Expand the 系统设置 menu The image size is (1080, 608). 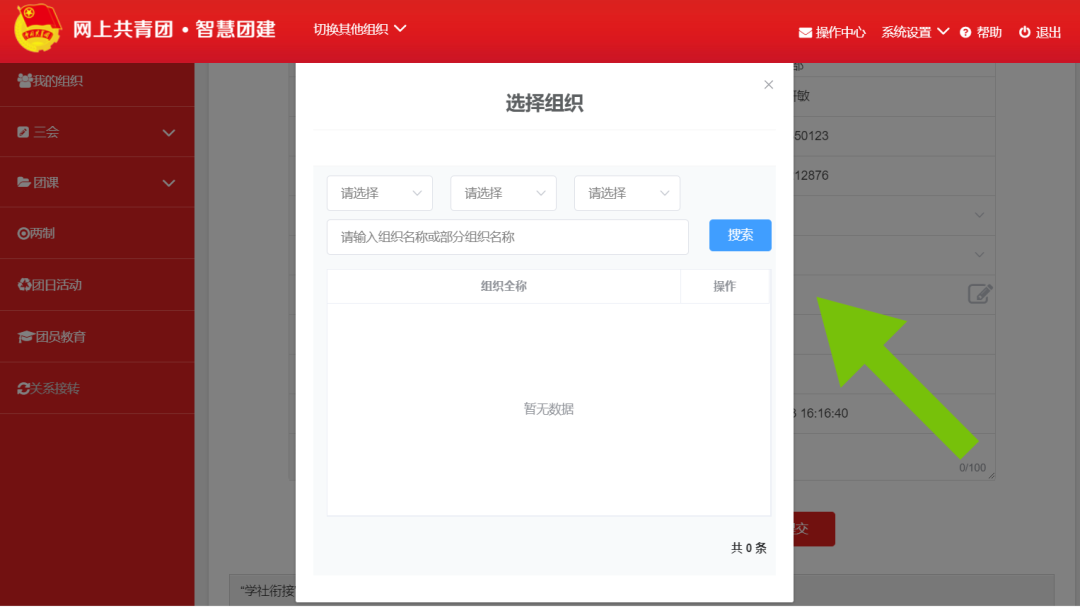pyautogui.click(x=915, y=32)
